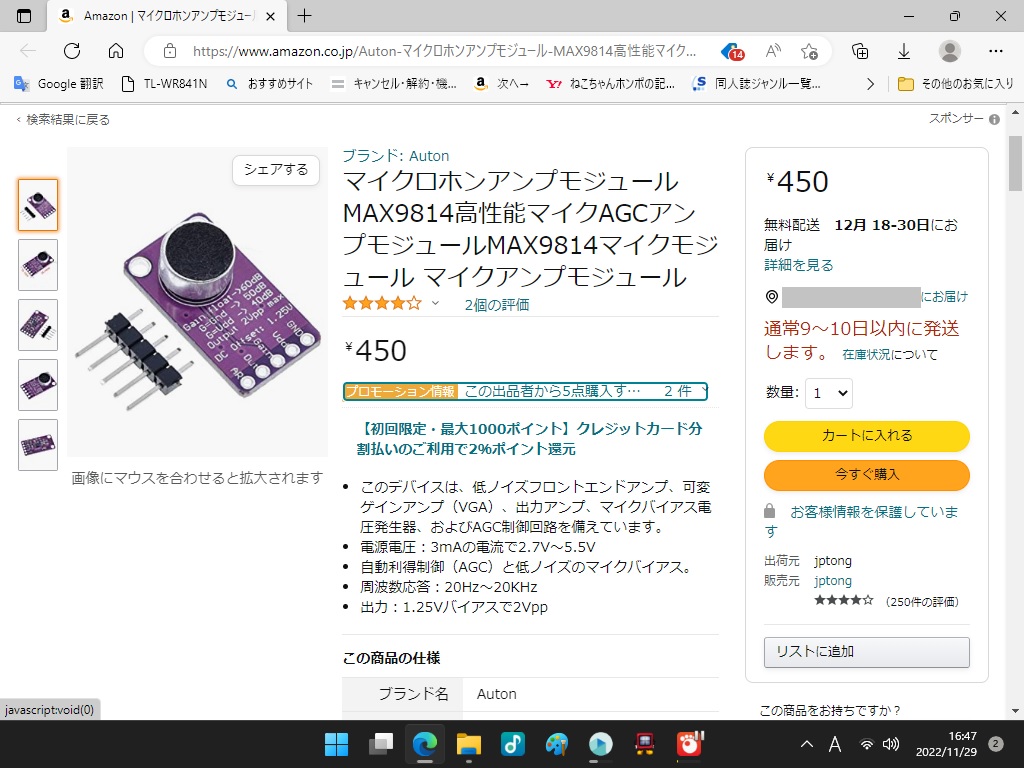Expand the bookmarks bar overflow chevron
Screen dimensions: 1024x768
(870, 84)
